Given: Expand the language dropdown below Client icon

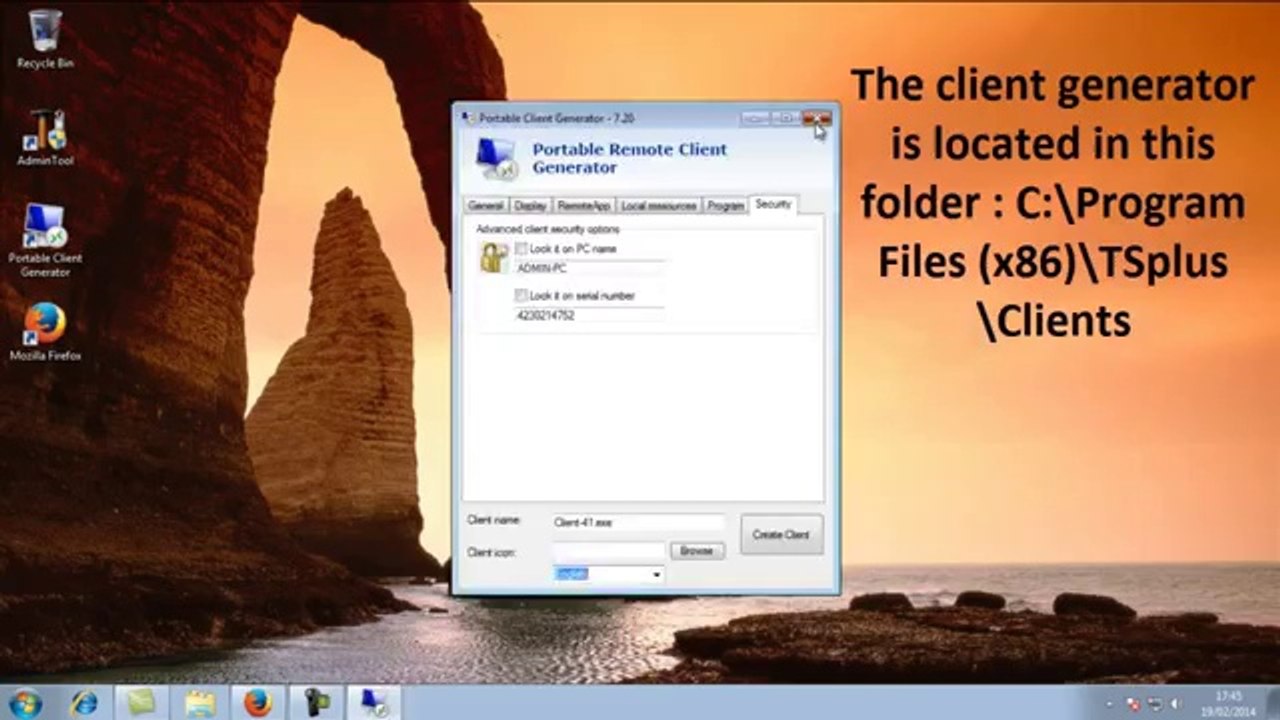Looking at the screenshot, I should (657, 574).
